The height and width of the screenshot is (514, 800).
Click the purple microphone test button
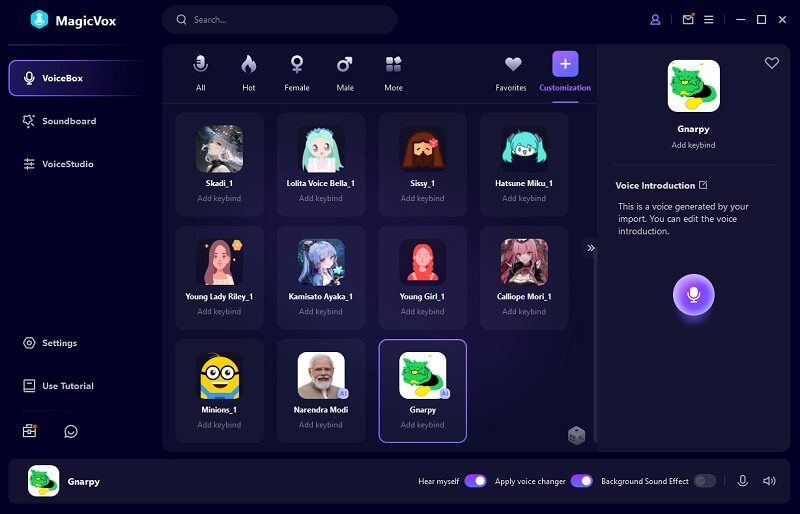point(693,294)
